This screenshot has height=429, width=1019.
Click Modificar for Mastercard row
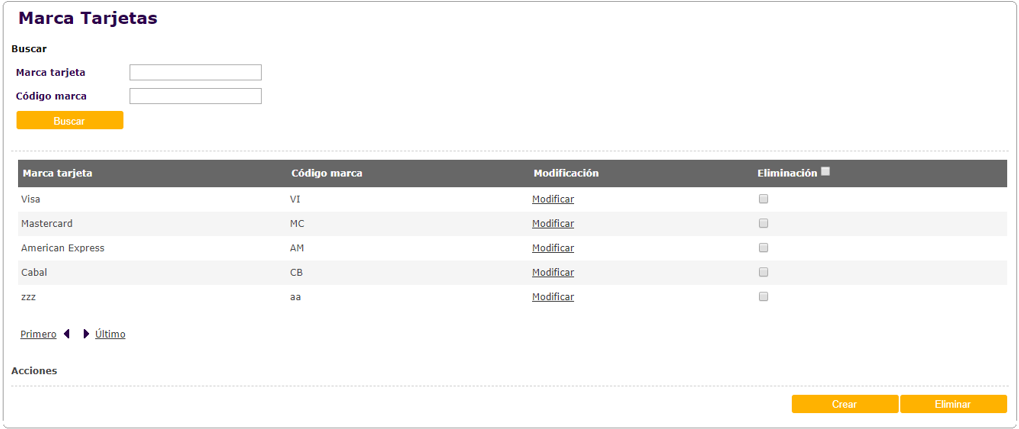pyautogui.click(x=553, y=224)
